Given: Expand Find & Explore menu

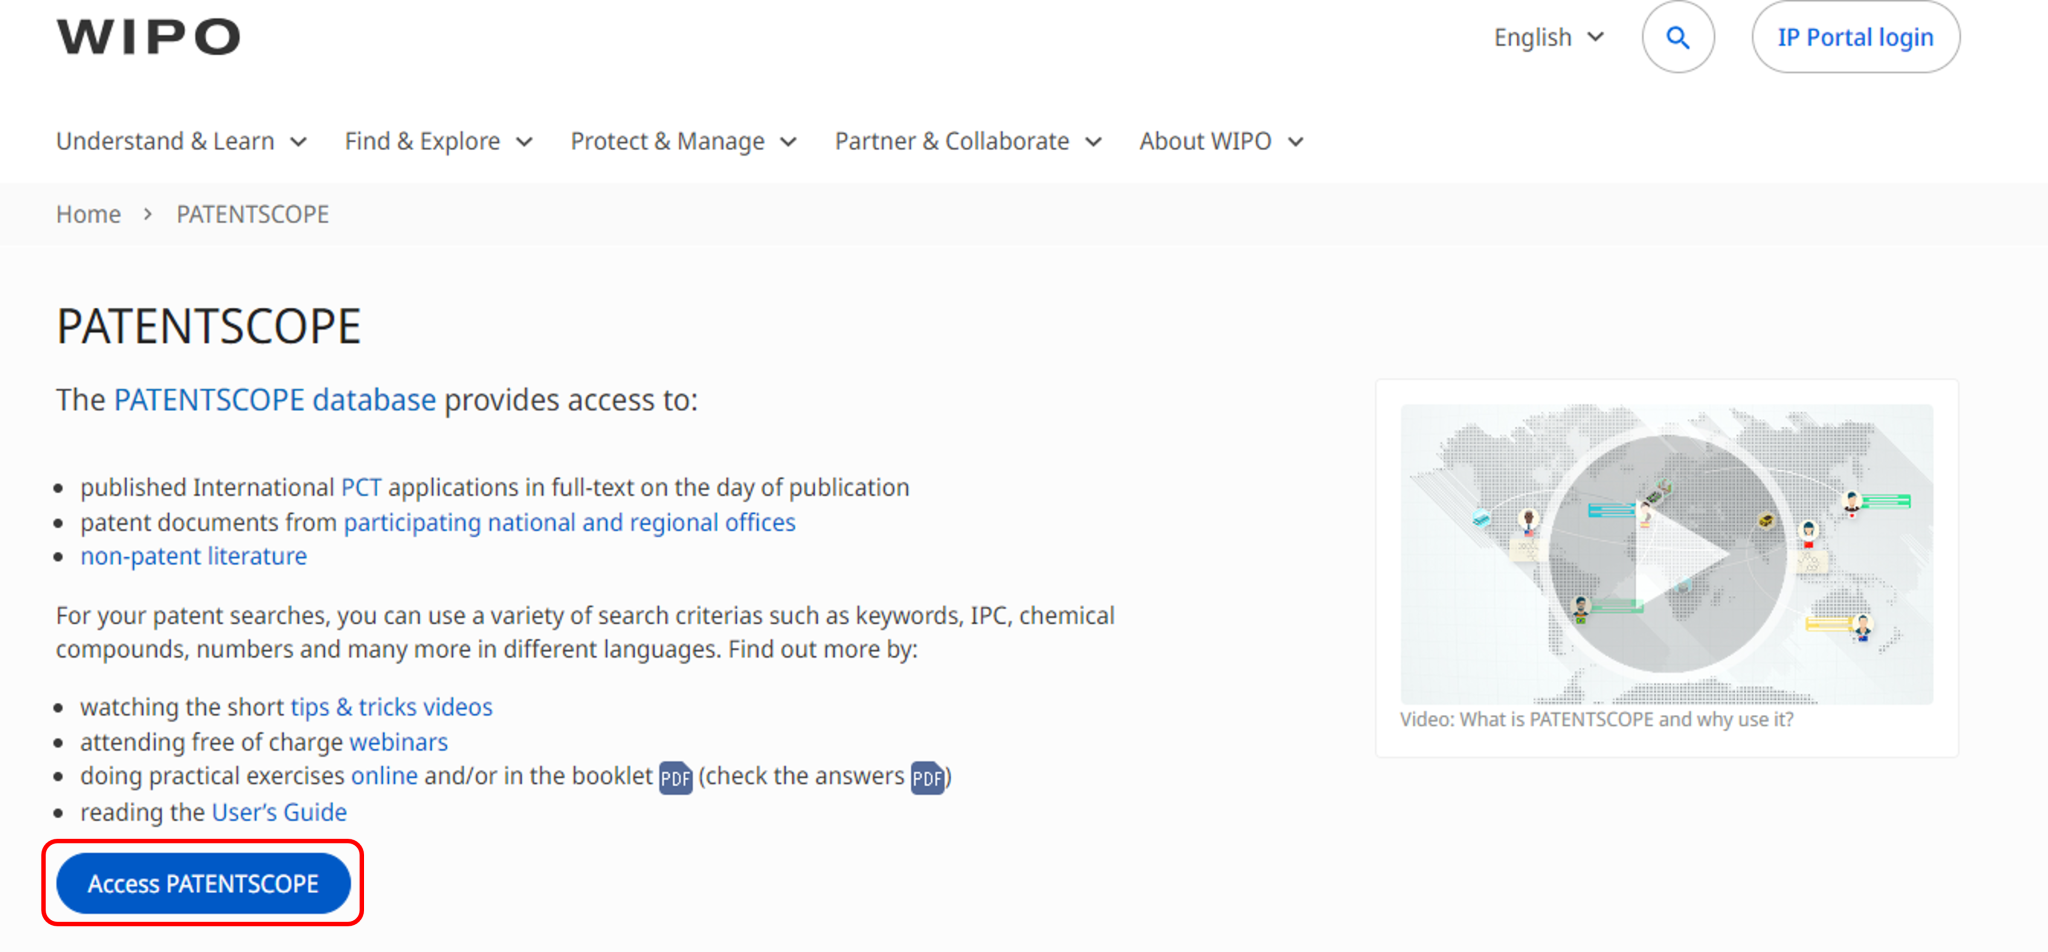Looking at the screenshot, I should click(438, 142).
